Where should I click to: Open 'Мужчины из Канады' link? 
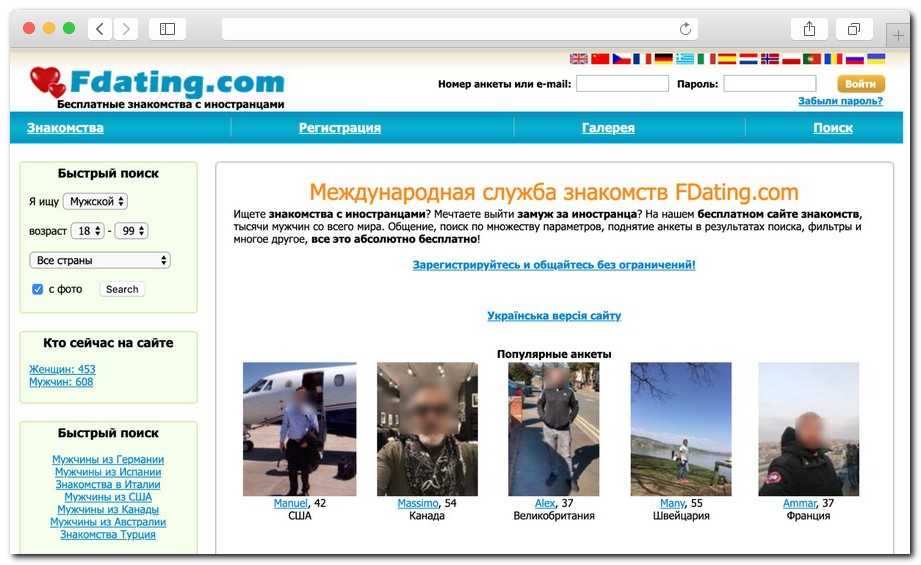(108, 510)
